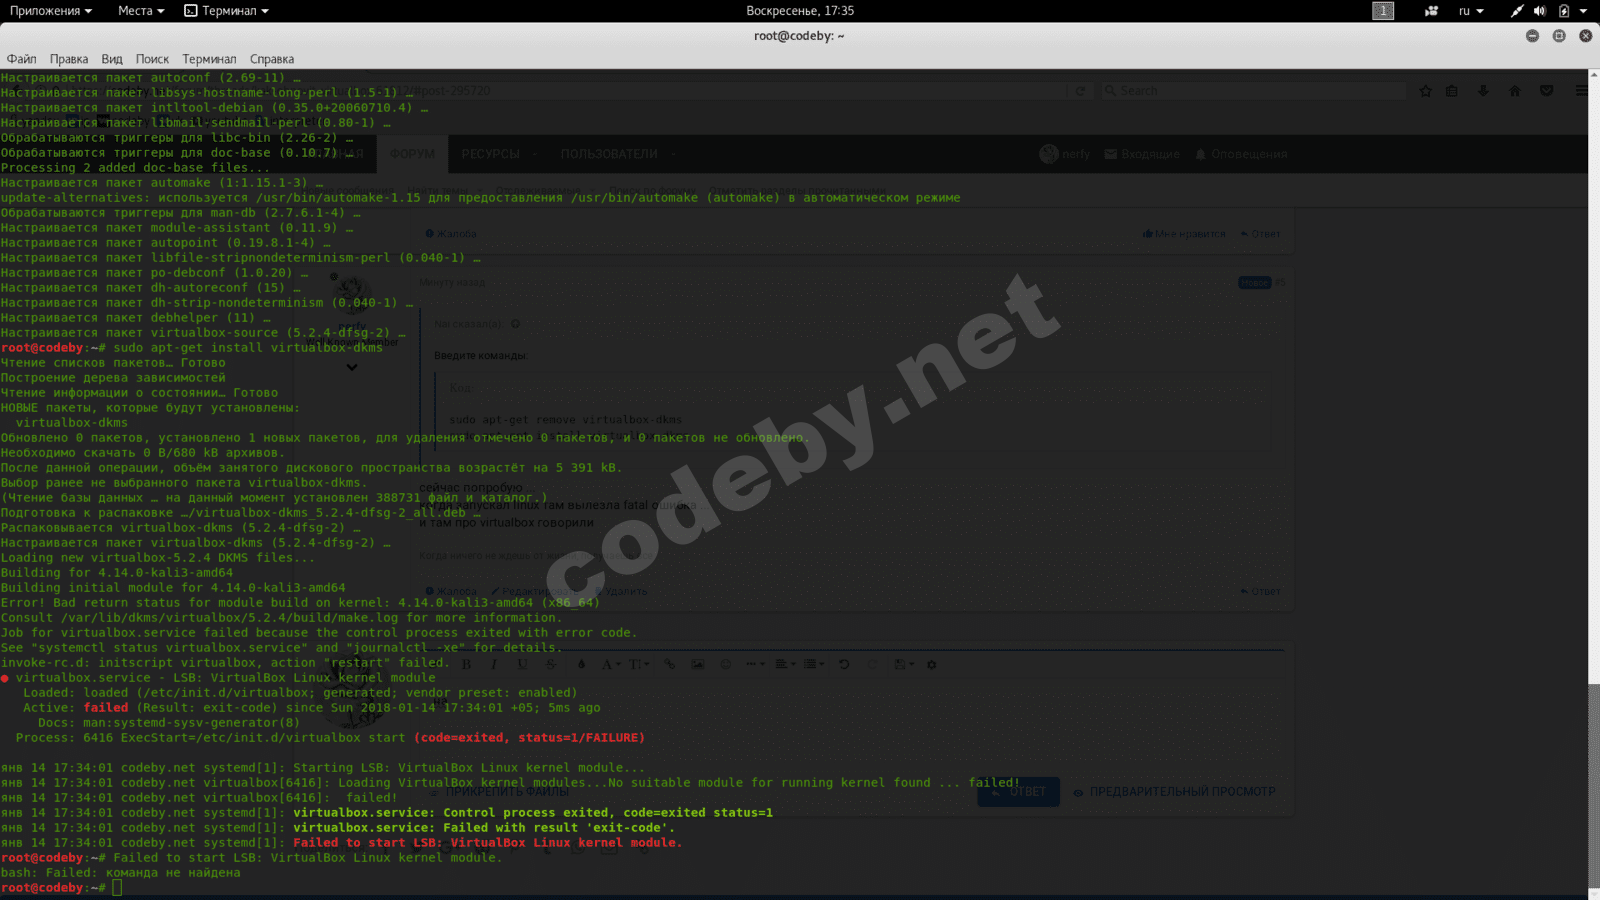Viewport: 1600px width, 900px height.
Task: Close the root@codeby terminal window
Action: [x=1585, y=36]
